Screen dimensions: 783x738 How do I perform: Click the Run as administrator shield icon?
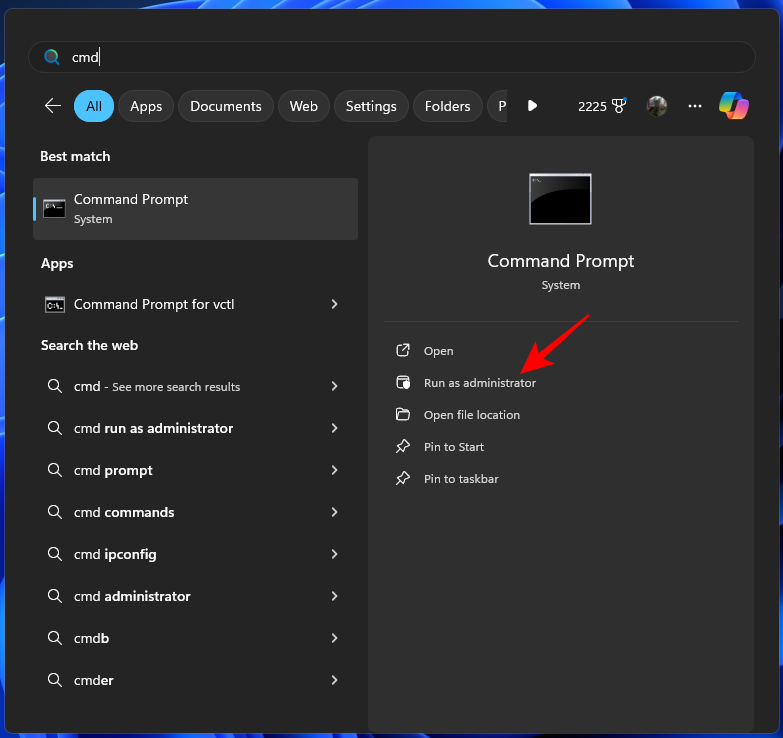point(403,382)
